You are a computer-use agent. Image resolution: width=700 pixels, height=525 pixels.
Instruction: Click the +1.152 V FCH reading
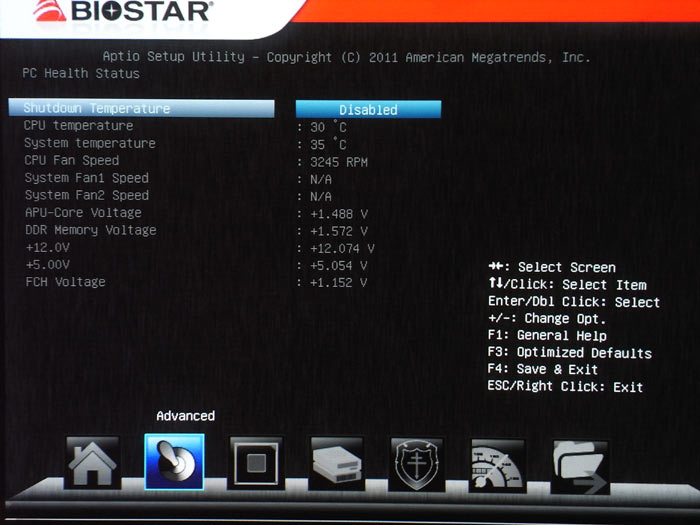[339, 283]
